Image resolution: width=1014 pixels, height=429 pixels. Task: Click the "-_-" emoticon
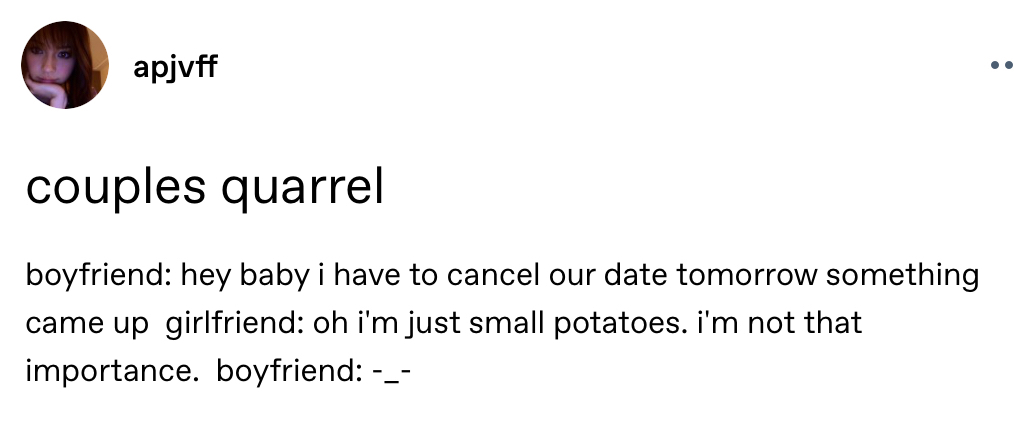[x=391, y=372]
